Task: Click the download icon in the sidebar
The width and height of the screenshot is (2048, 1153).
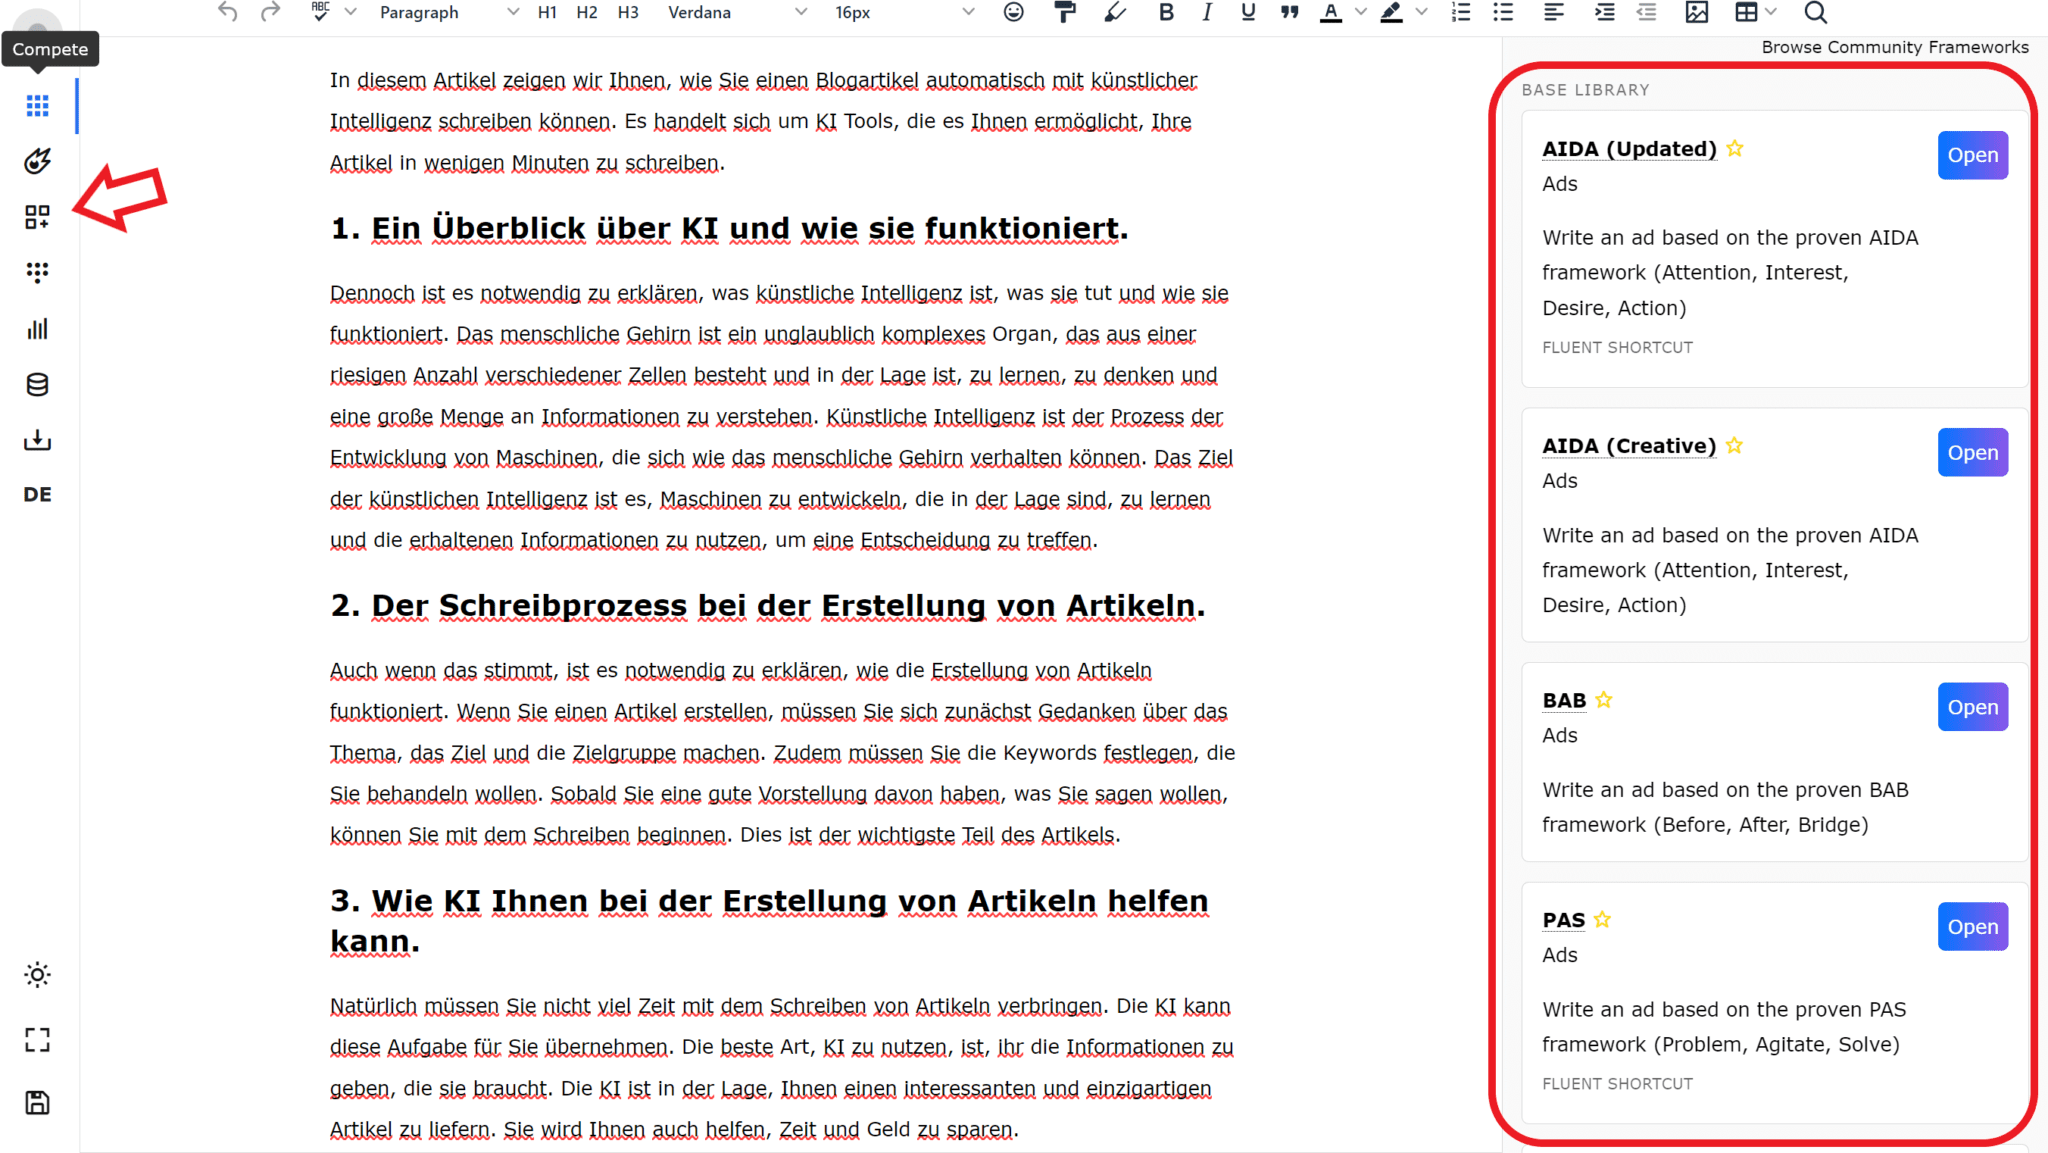Action: 37,440
